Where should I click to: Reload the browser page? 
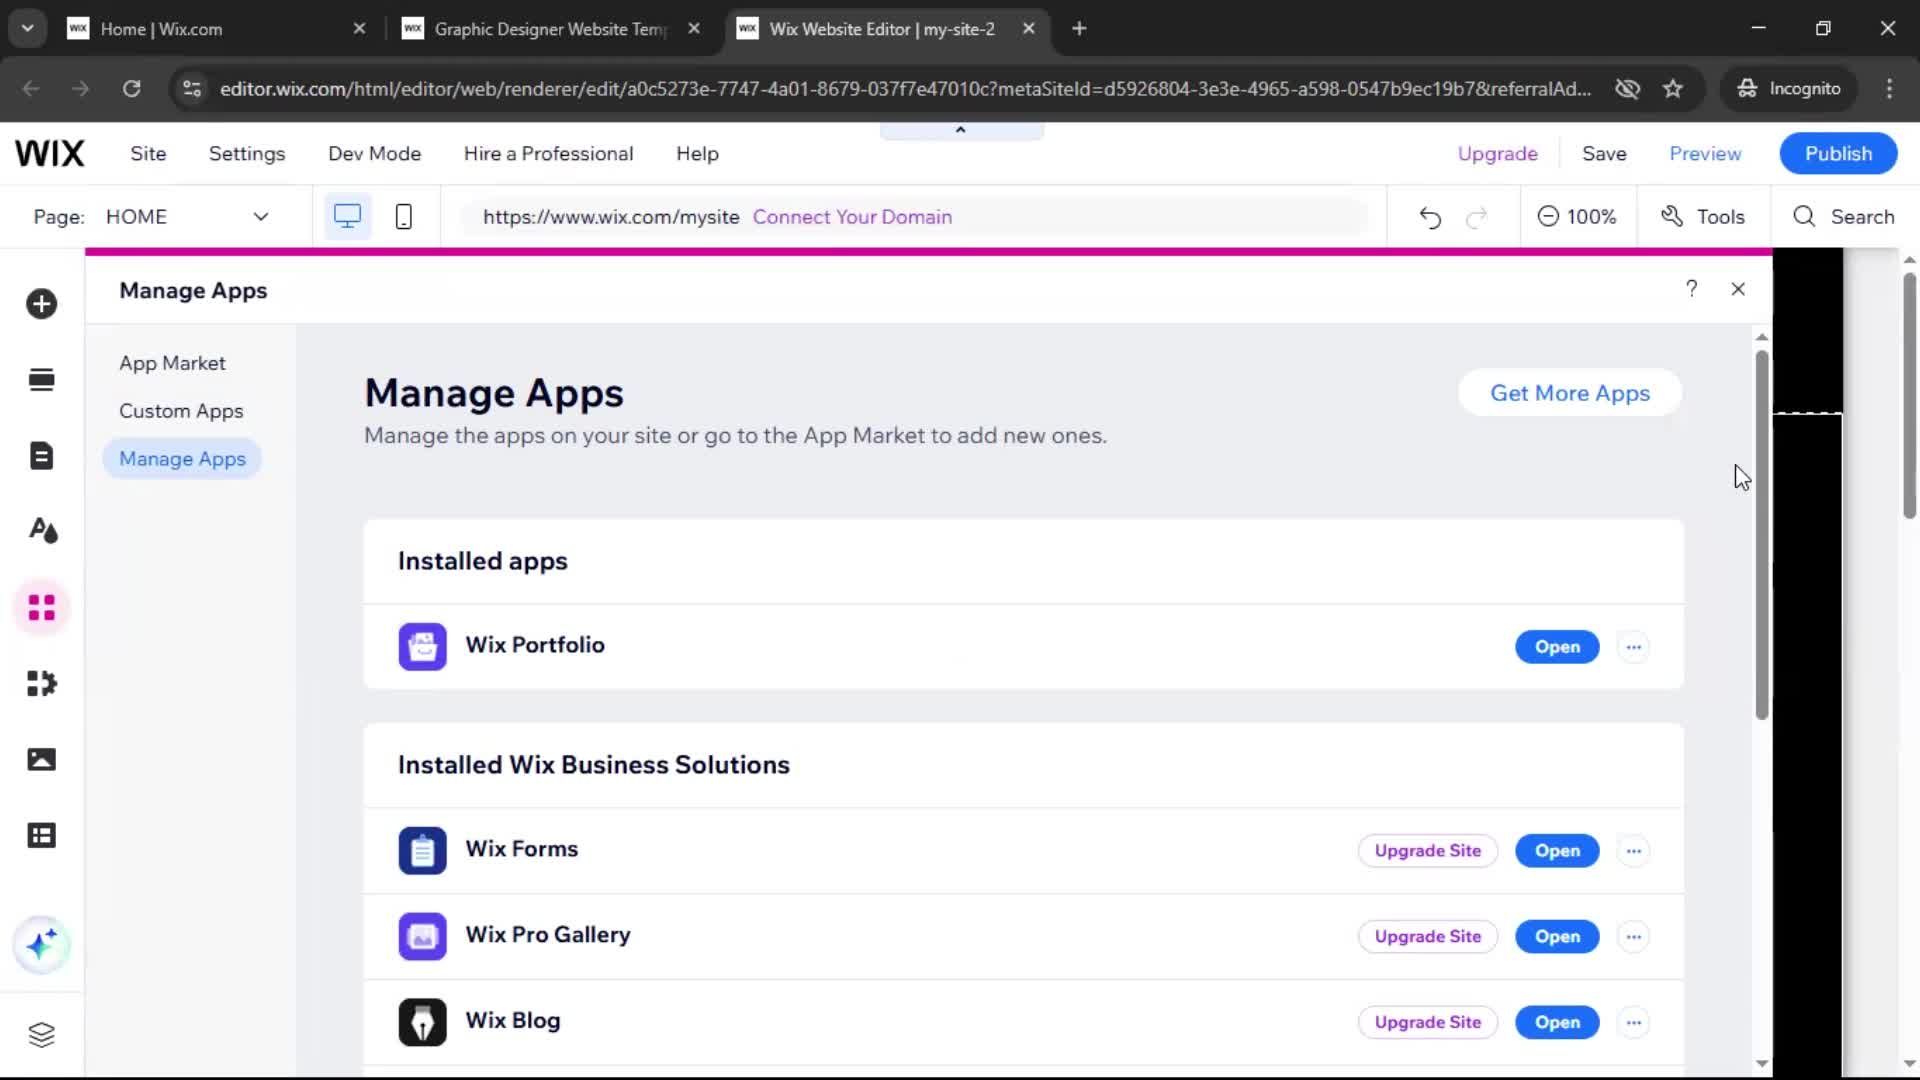click(x=131, y=89)
